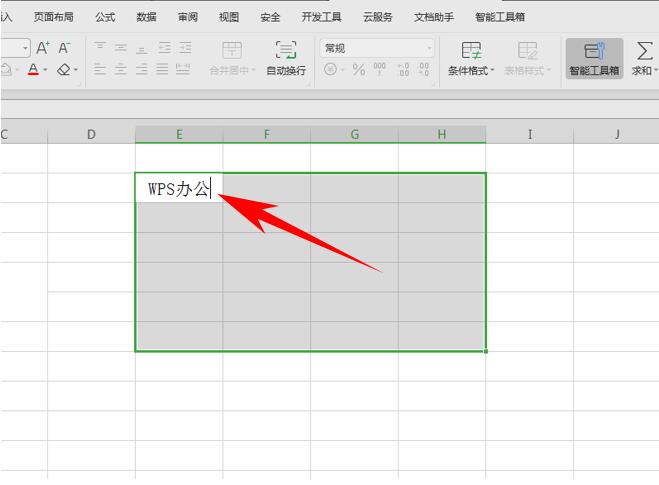Apply distributed alignment icon
Screen dimensions: 659x485
pyautogui.click(x=183, y=69)
